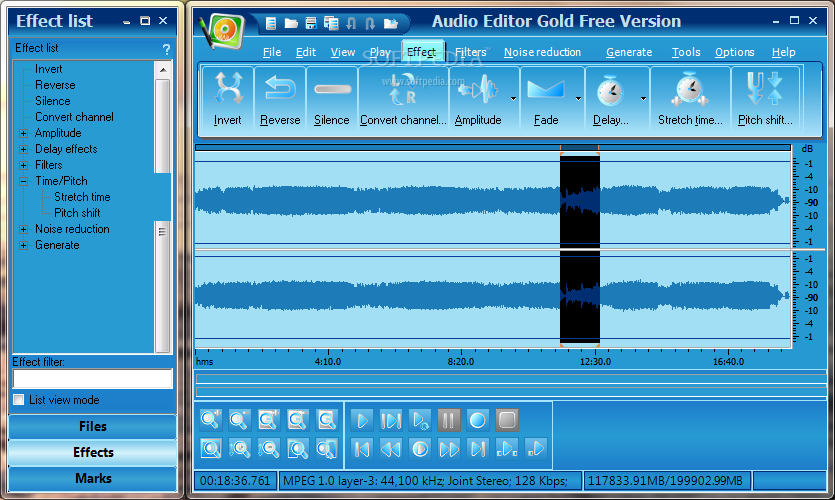This screenshot has width=835, height=500.
Task: Click the Rewind double-arrow button
Action: pyautogui.click(x=391, y=449)
